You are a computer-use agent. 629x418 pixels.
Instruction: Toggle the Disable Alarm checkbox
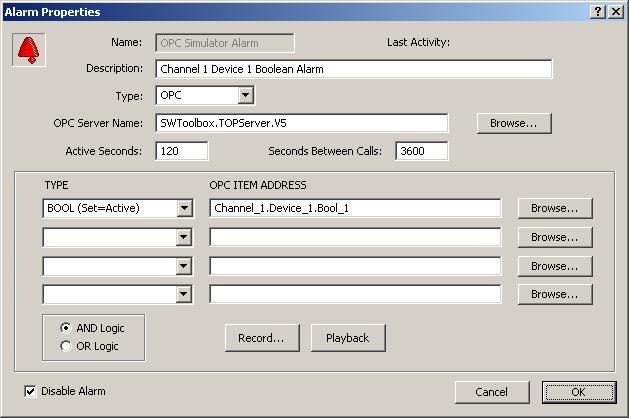click(x=30, y=391)
